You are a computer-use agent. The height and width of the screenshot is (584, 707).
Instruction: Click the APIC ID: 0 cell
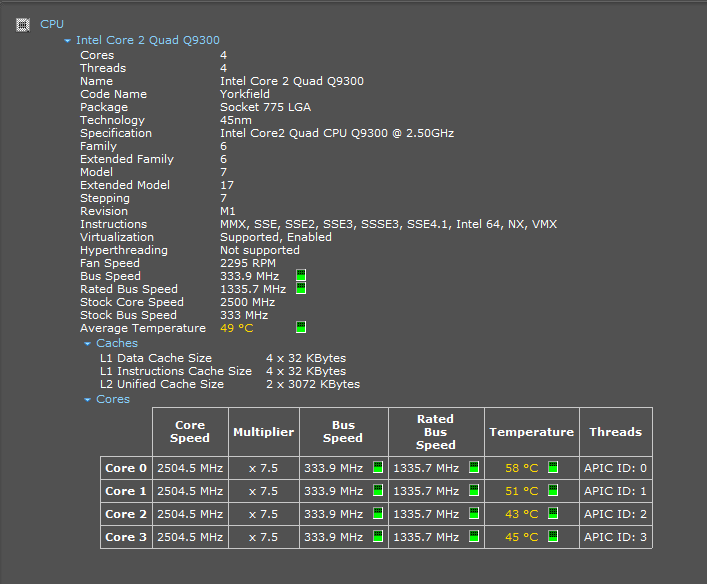(615, 468)
